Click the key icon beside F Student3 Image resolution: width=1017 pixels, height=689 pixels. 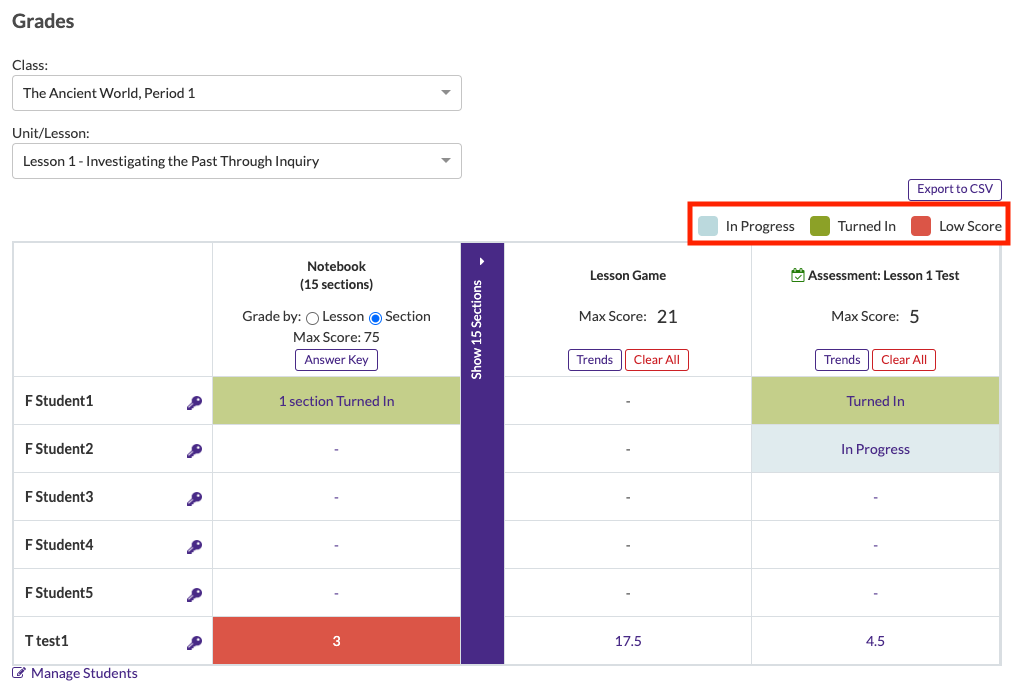[194, 499]
